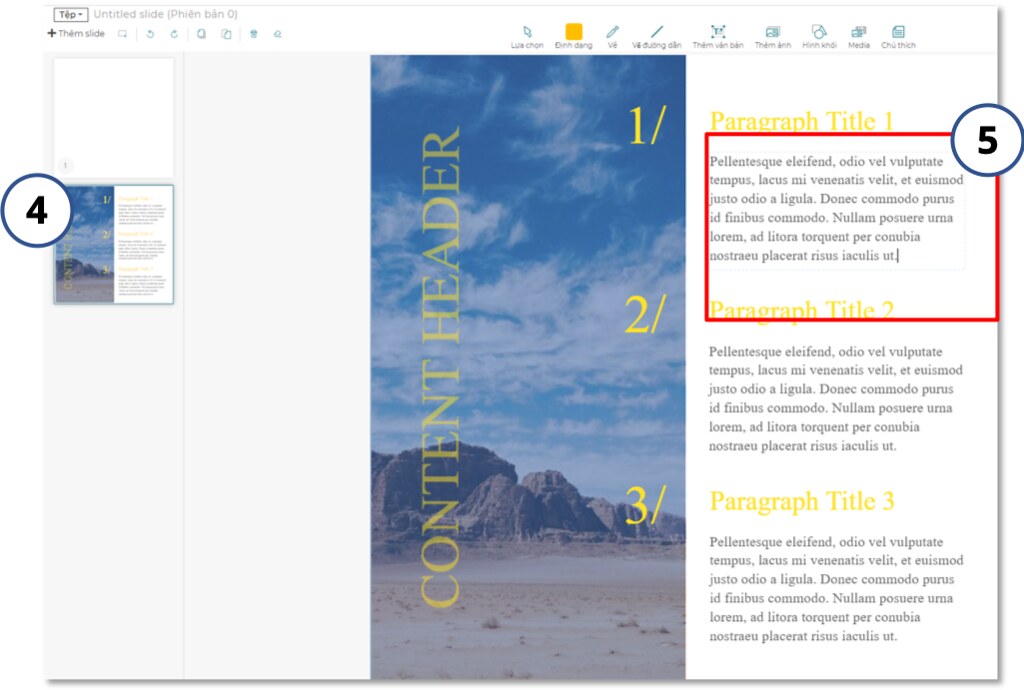
Task: Click the Thêm văn bản text tool
Action: (717, 33)
